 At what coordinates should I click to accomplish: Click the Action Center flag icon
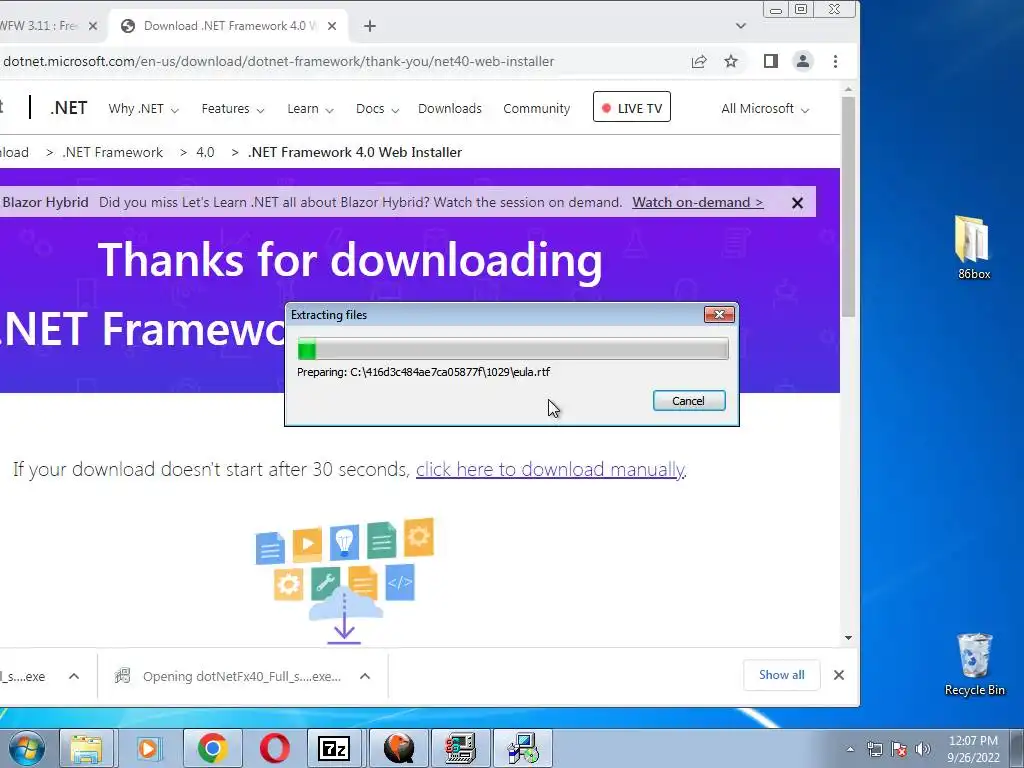[x=899, y=749]
